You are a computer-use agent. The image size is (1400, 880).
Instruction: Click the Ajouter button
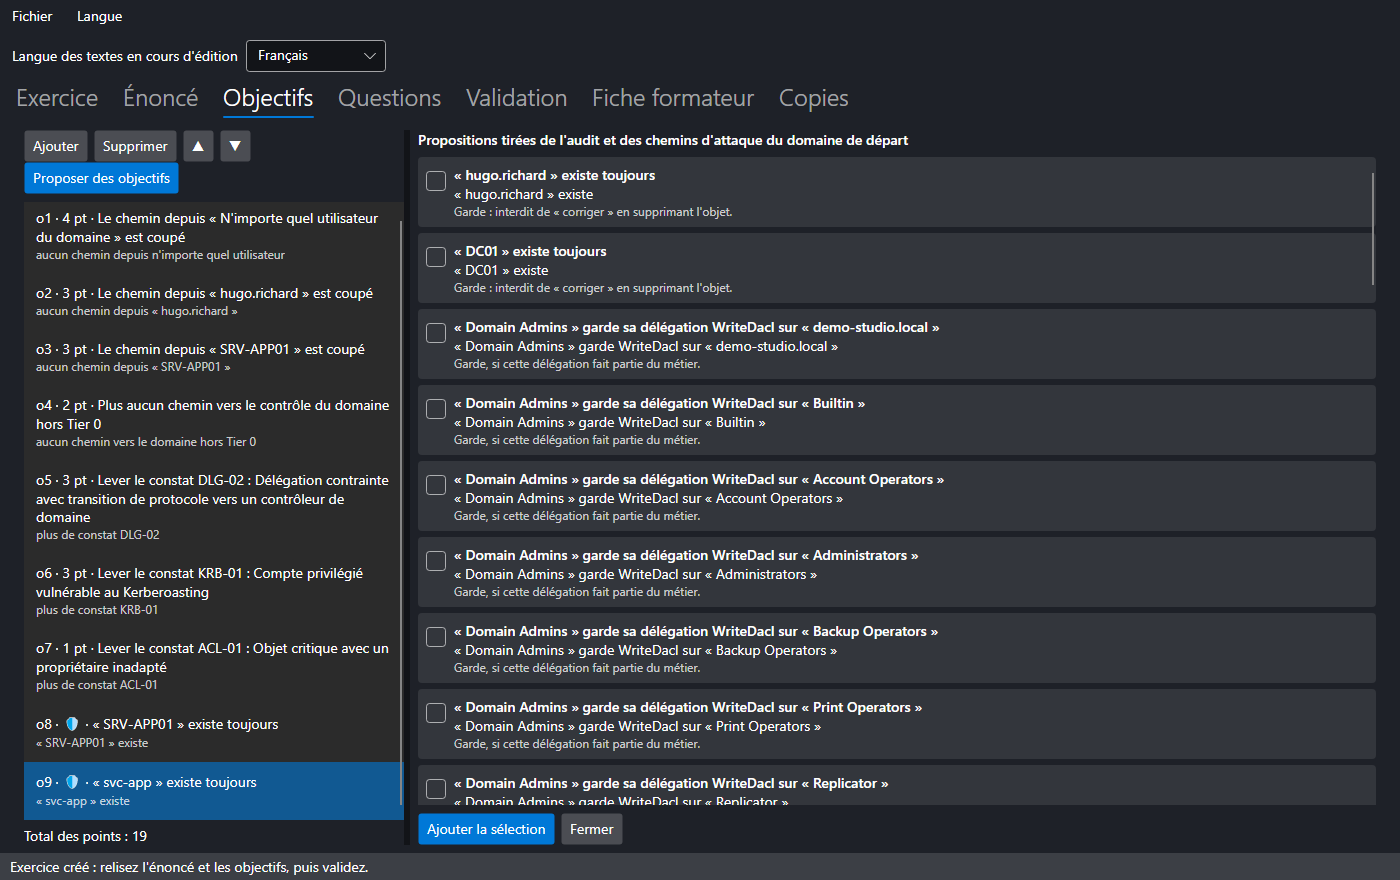click(x=56, y=146)
